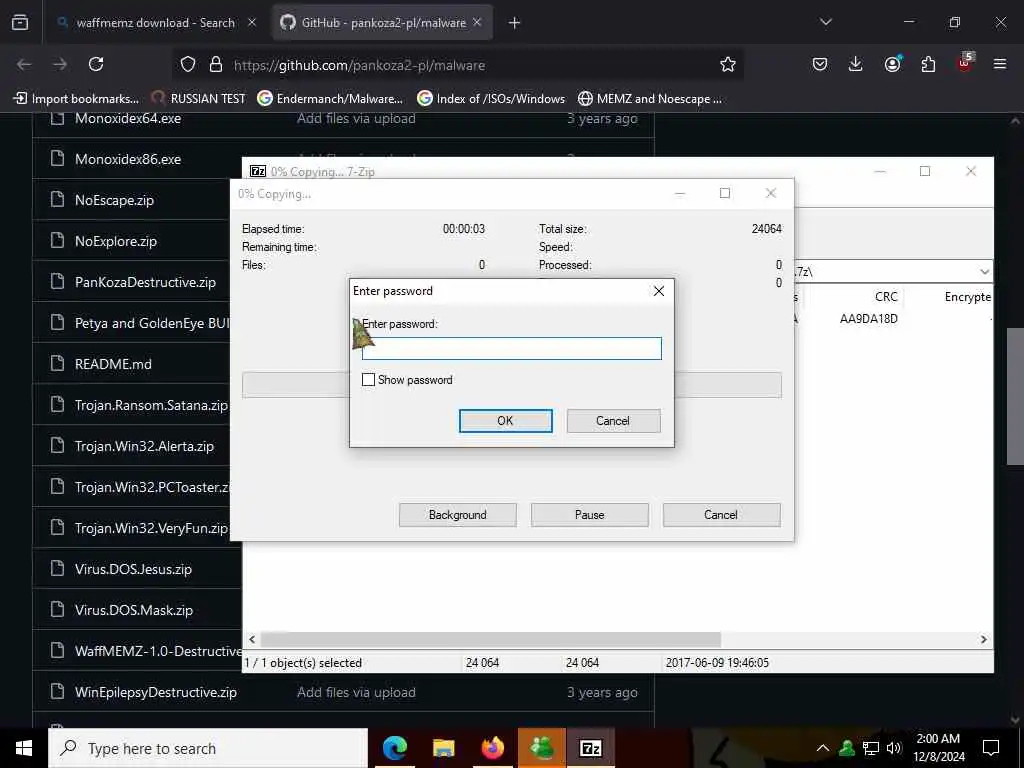Viewport: 1024px width, 768px height.
Task: Open RUSSIAN TEST bookmark
Action: click(199, 99)
